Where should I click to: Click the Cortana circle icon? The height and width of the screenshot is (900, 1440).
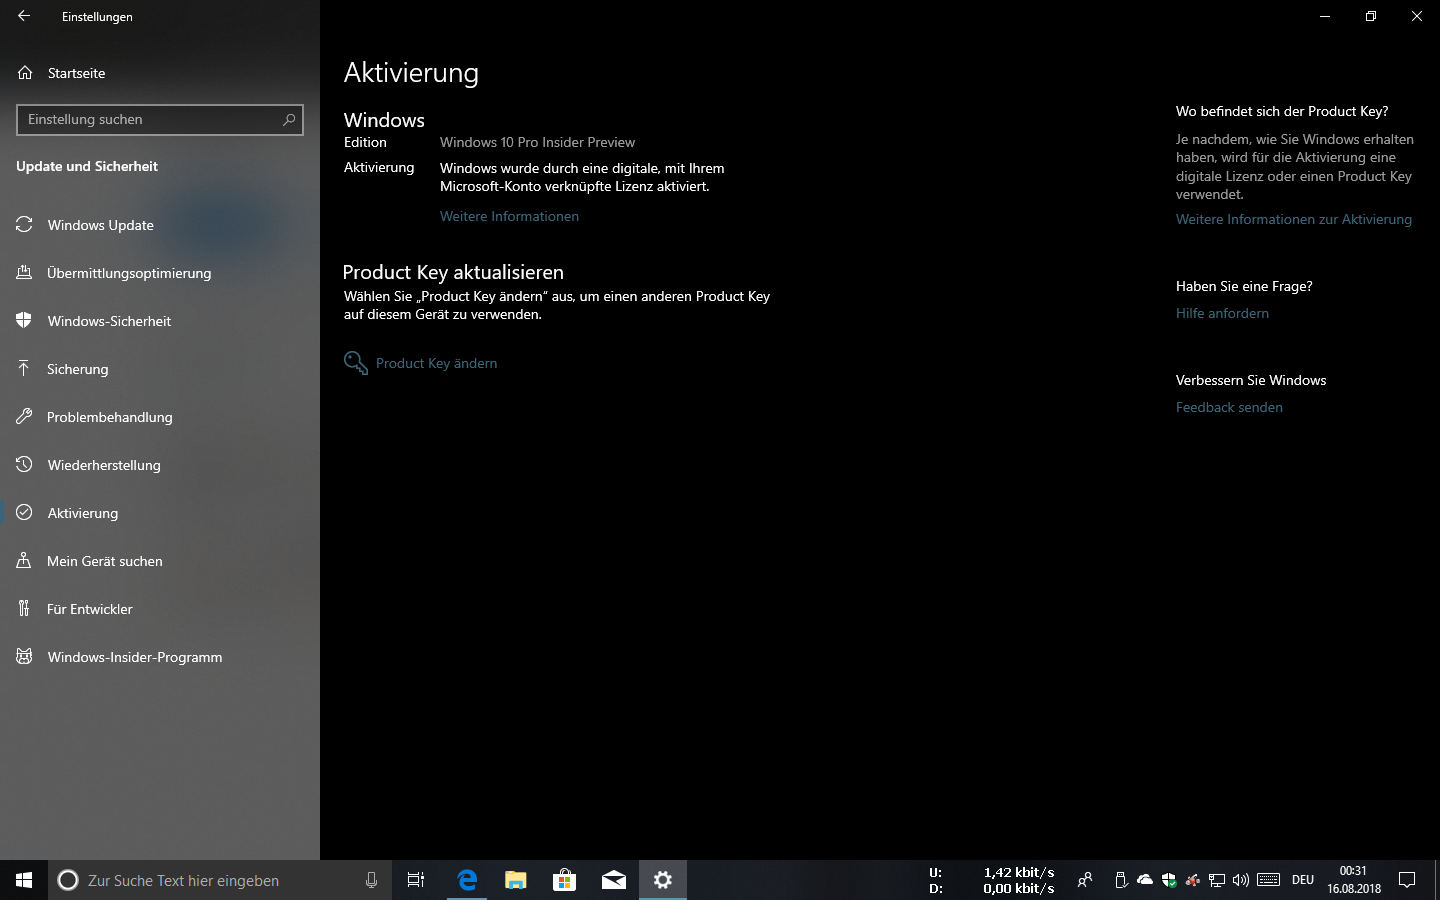pos(68,880)
